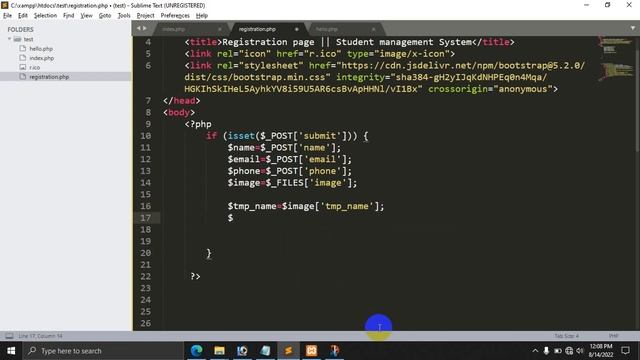Click the network tray icon
The image size is (640, 360).
[x=569, y=351]
